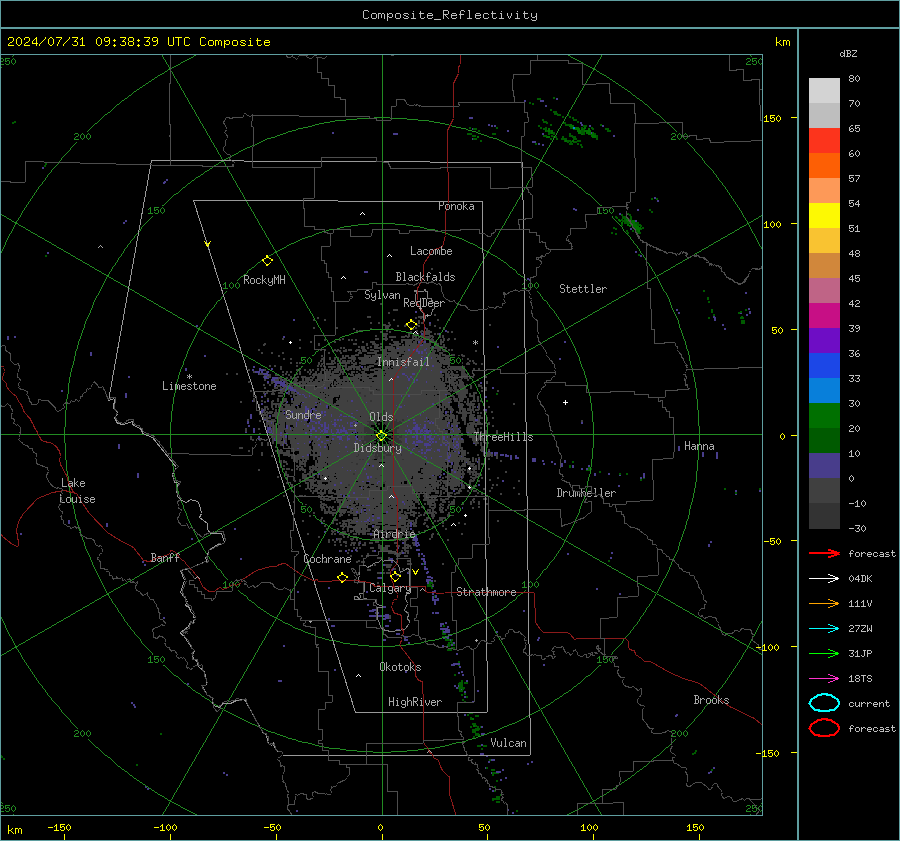Click the 'Strathmore' city label
The width and height of the screenshot is (900, 841).
[486, 592]
